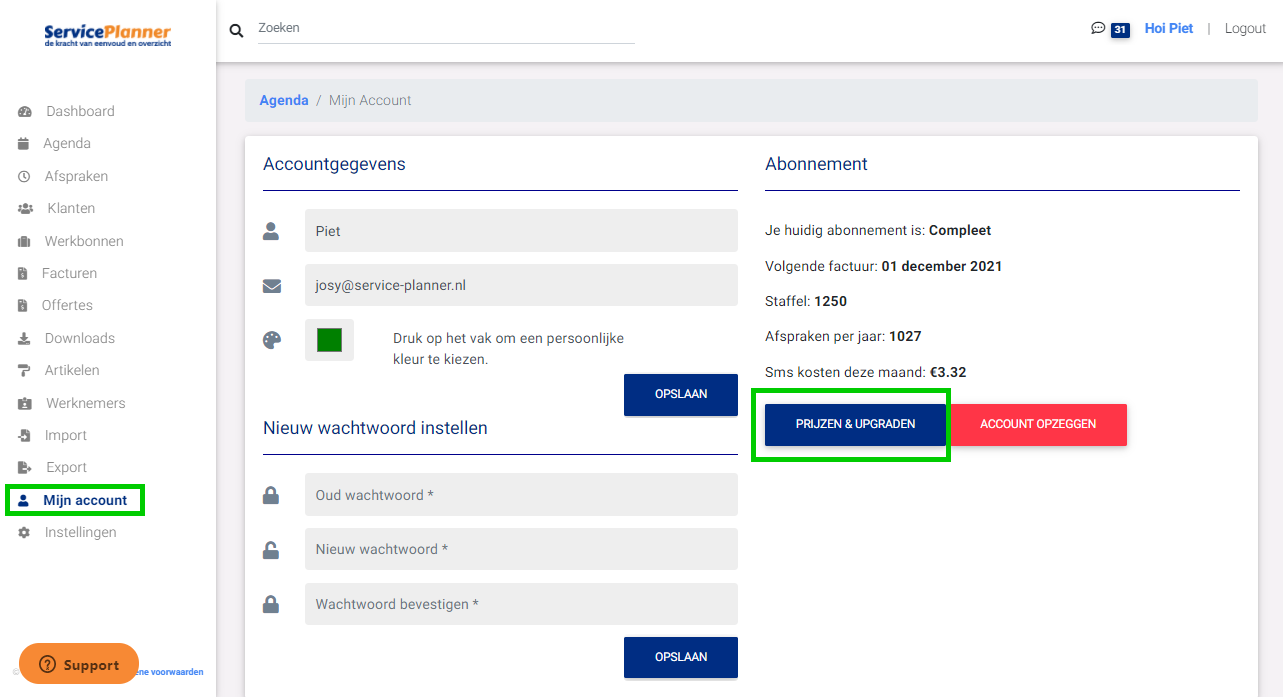The image size is (1283, 697).
Task: Click the padlock icon beside Wachtwoord bevestigen
Action: coord(271,604)
